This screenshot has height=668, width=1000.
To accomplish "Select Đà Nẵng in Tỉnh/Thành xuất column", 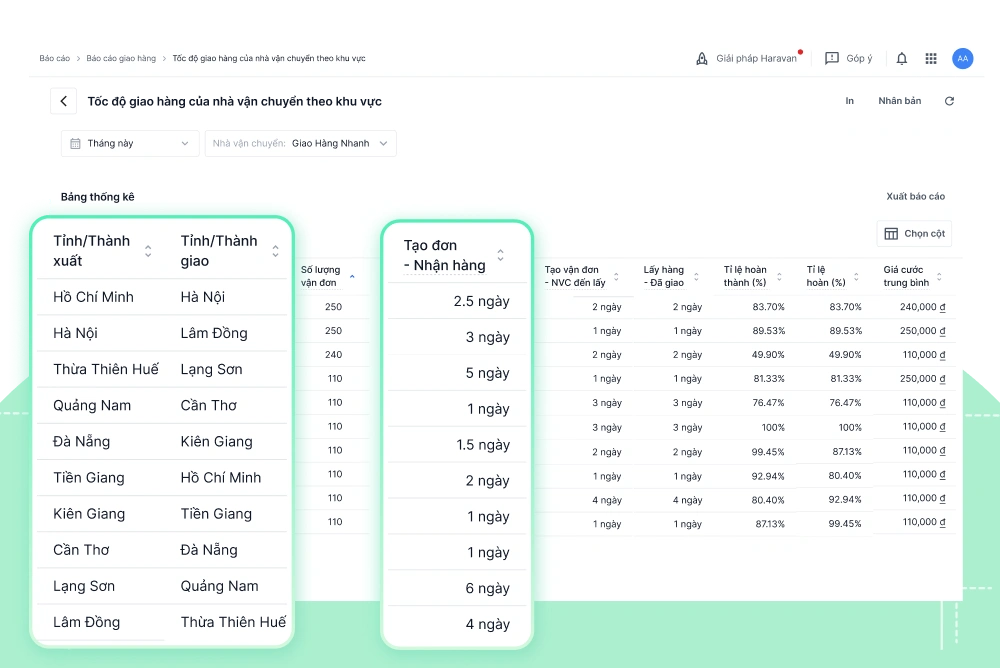I will click(81, 442).
